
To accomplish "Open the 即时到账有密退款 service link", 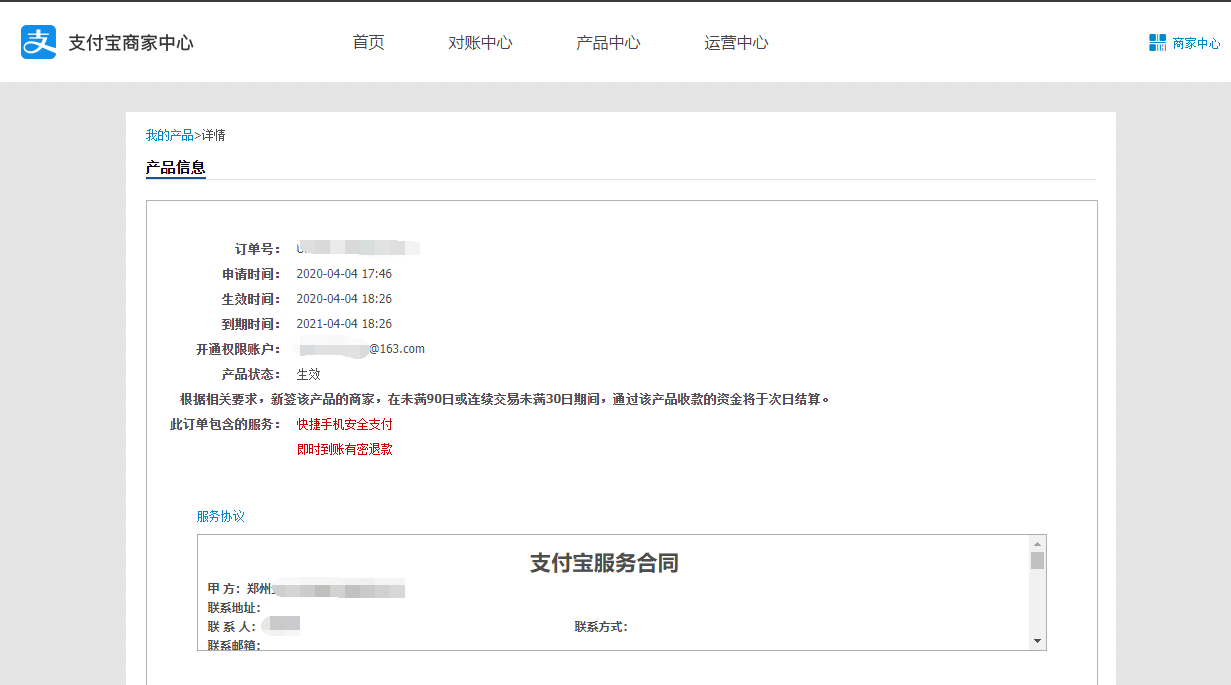I will [344, 449].
